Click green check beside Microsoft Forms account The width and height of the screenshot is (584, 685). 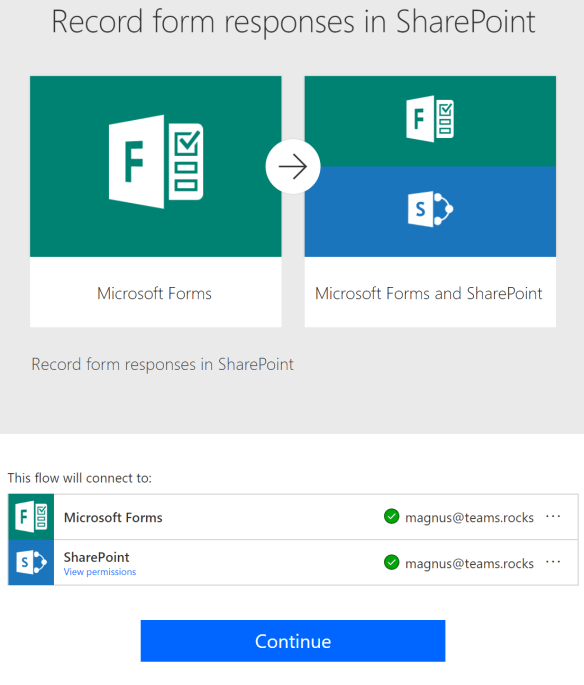click(x=391, y=516)
